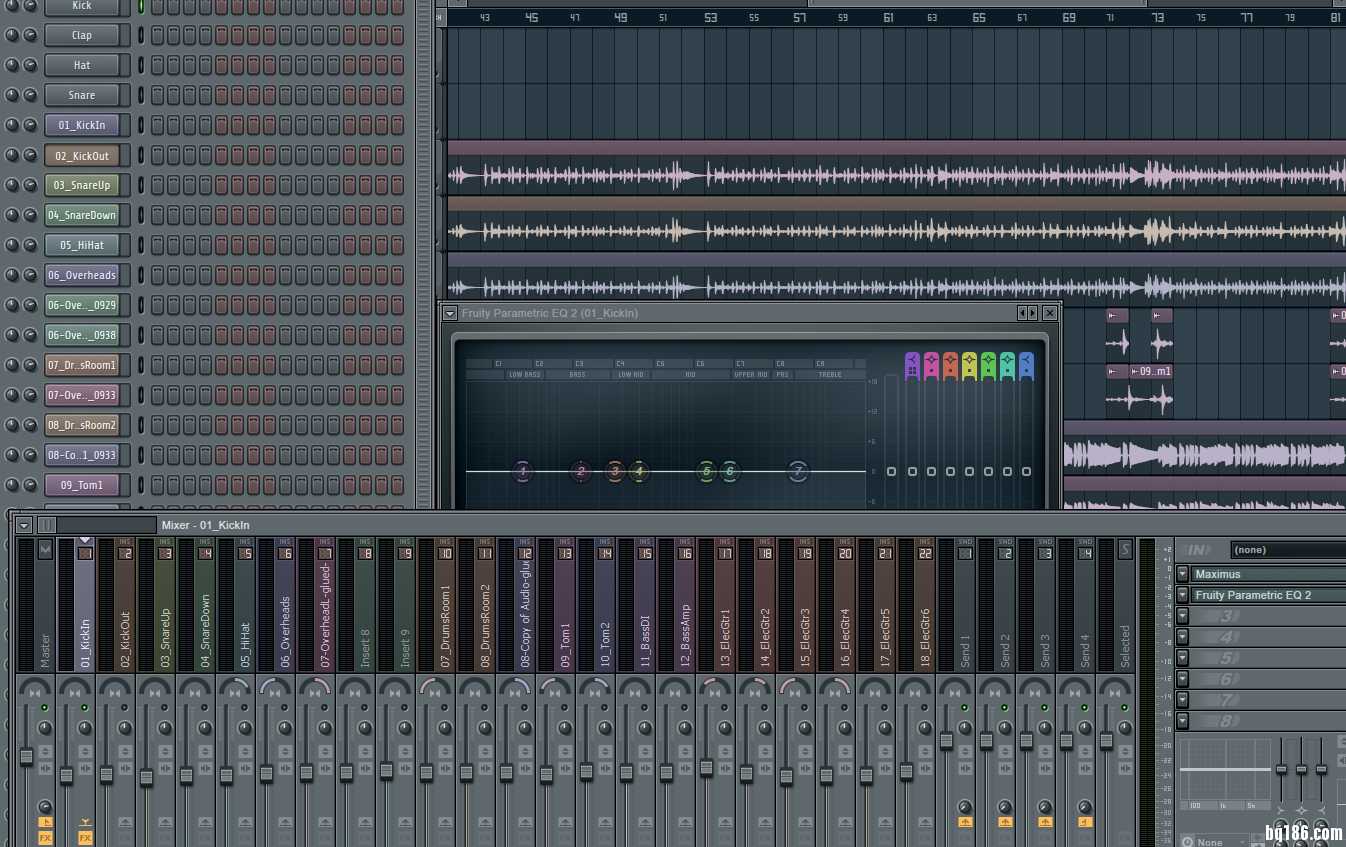This screenshot has height=847, width=1346.
Task: Open Fruity Parametric EQ 2 slot menu arrow
Action: click(1182, 595)
